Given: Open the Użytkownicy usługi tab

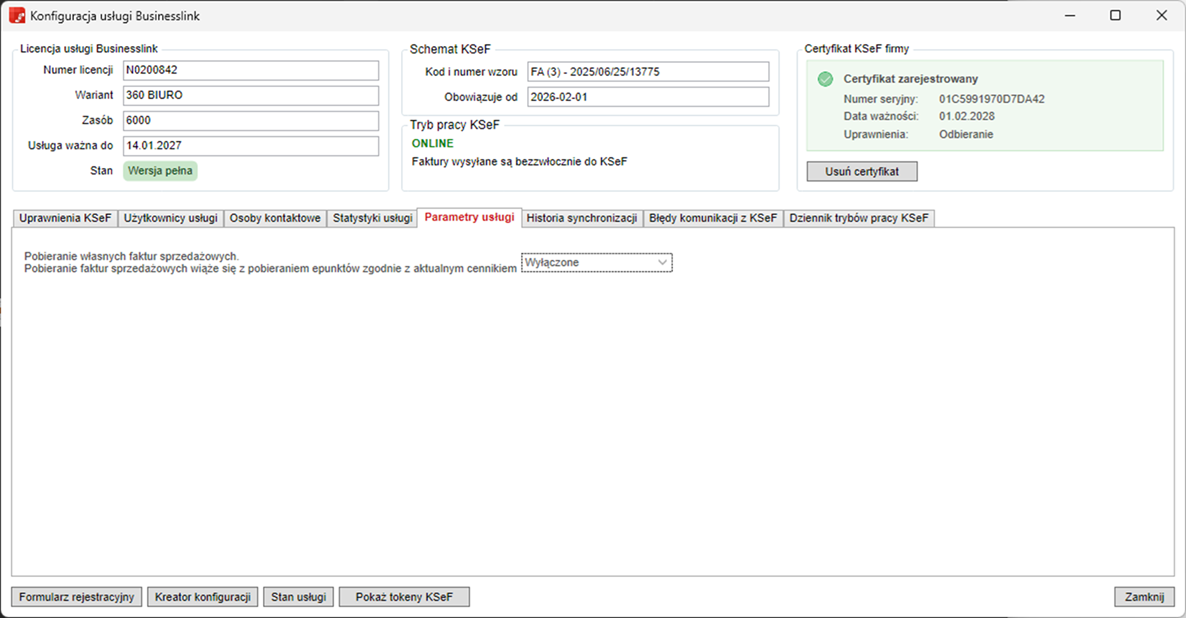Looking at the screenshot, I should coord(170,218).
